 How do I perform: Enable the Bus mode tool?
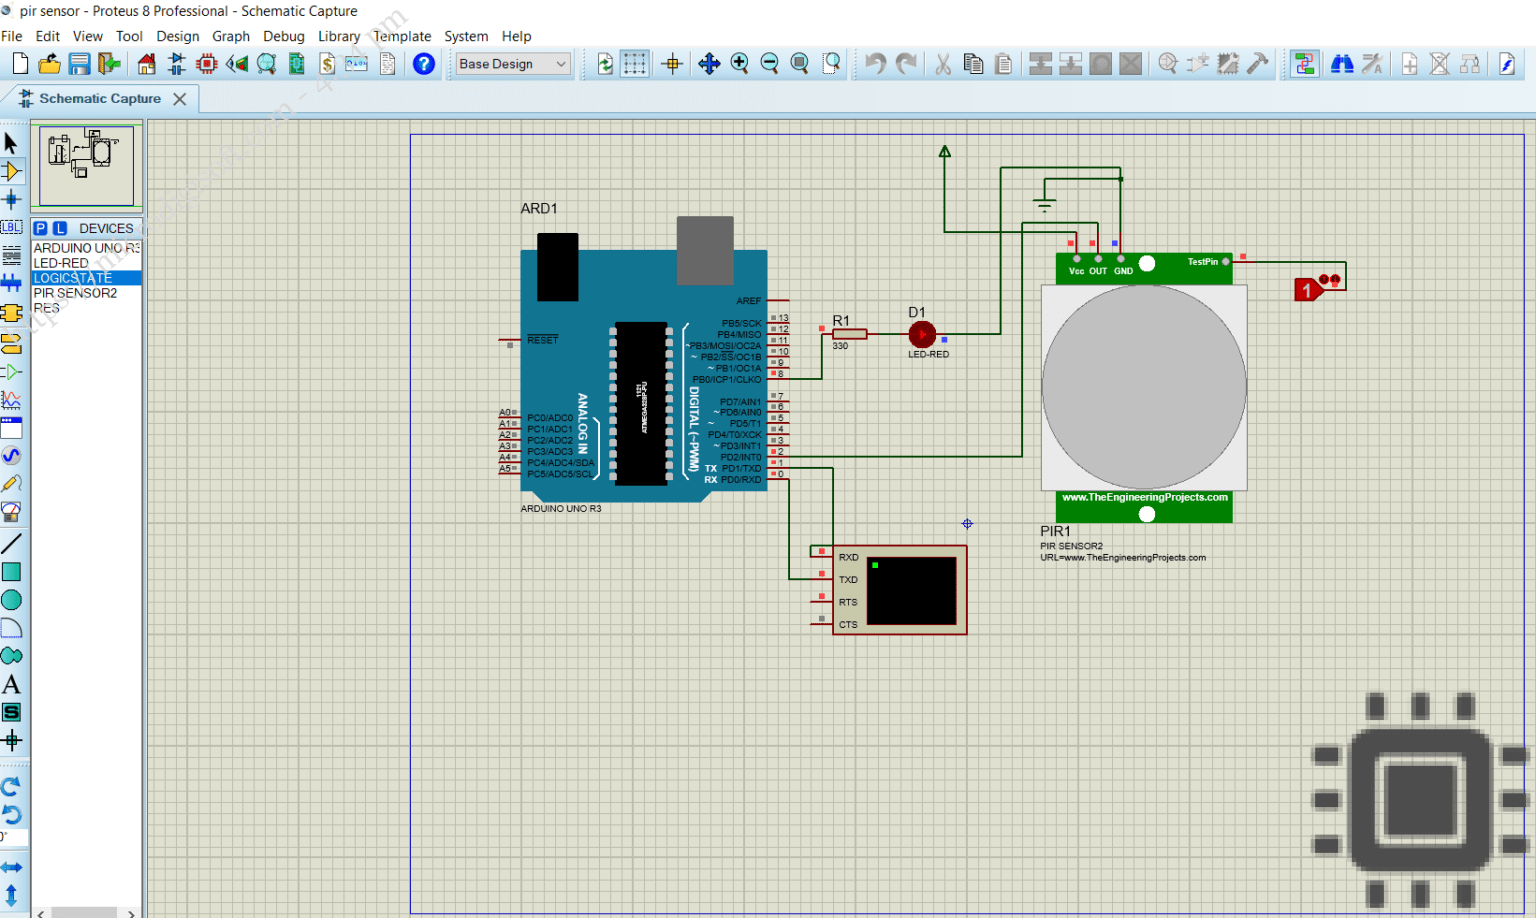coord(13,282)
